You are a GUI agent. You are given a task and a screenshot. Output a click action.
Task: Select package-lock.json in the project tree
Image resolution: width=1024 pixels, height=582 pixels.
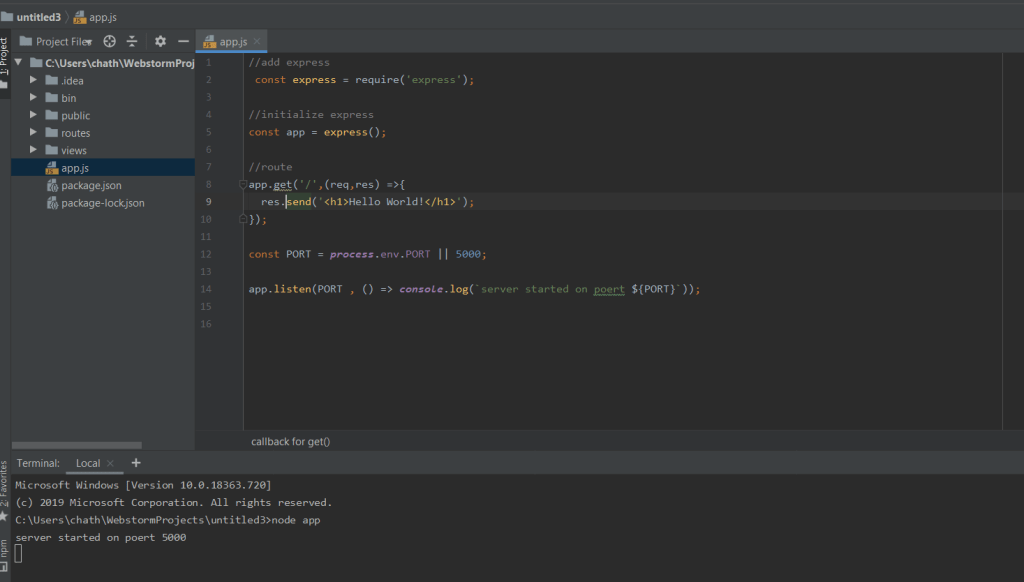point(102,203)
